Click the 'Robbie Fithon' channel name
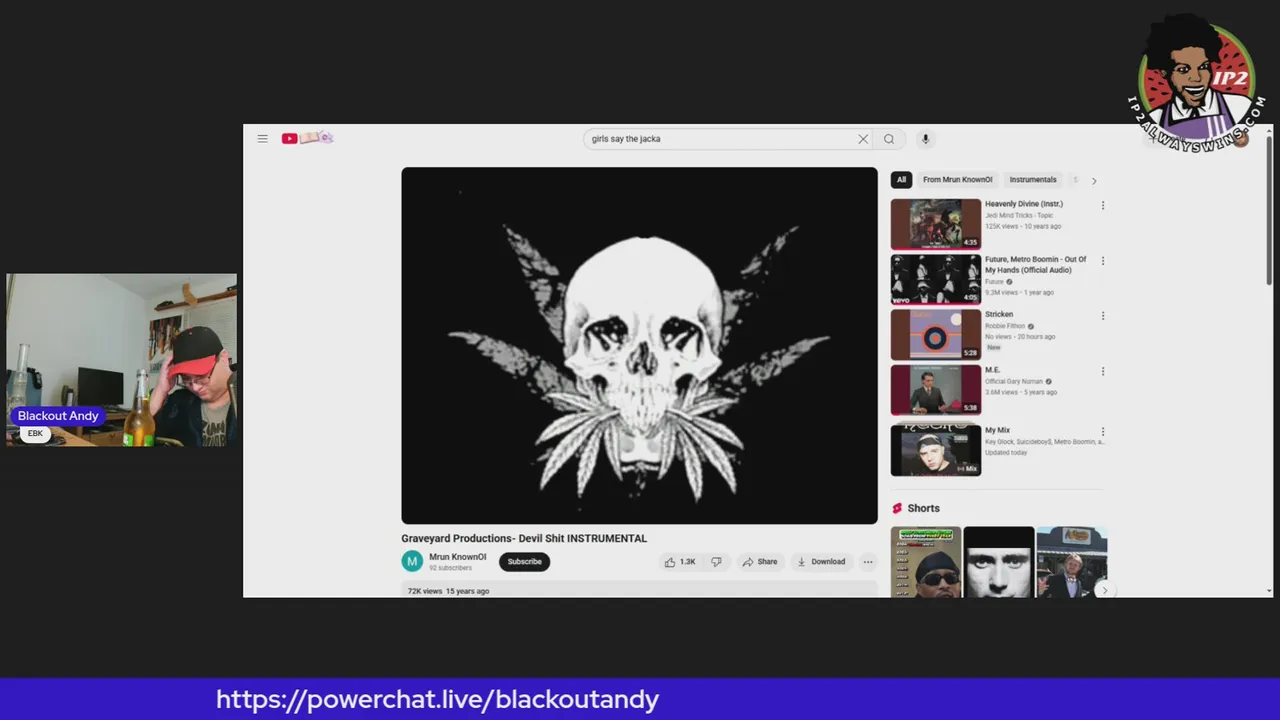 [x=1005, y=326]
